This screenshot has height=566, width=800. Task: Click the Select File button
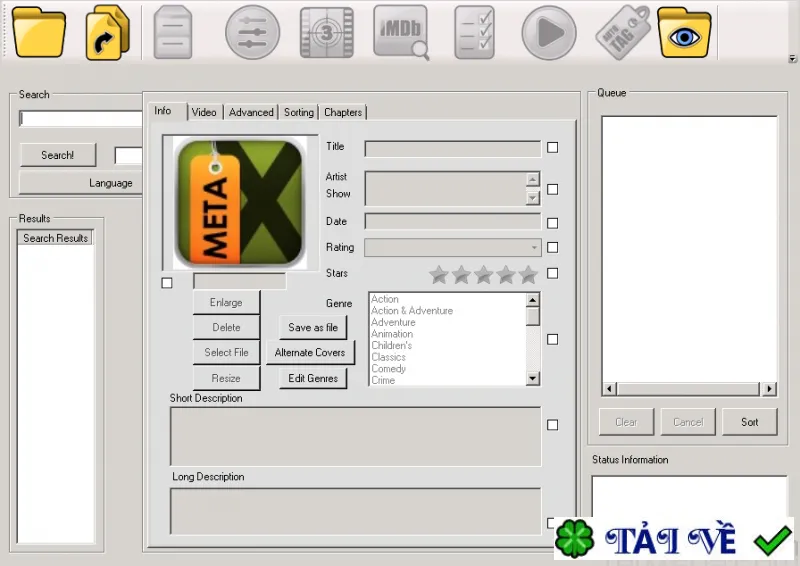[x=226, y=352]
